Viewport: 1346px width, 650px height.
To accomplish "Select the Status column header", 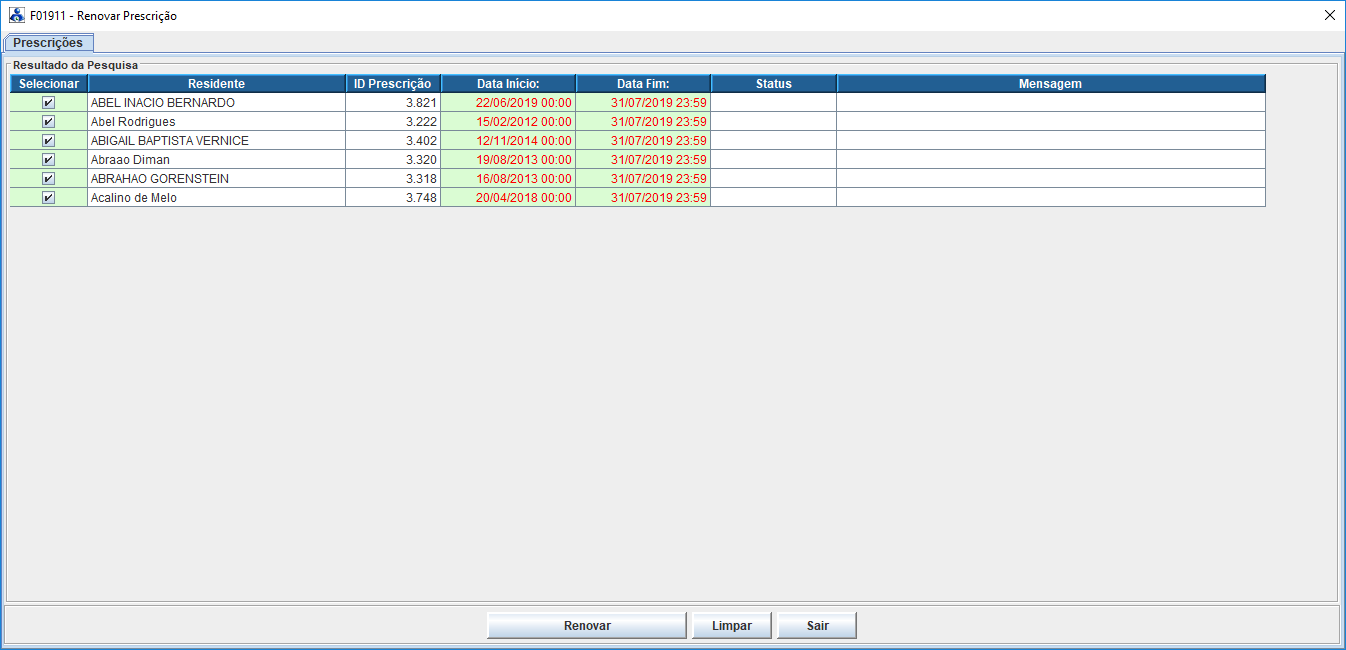I will pyautogui.click(x=773, y=84).
